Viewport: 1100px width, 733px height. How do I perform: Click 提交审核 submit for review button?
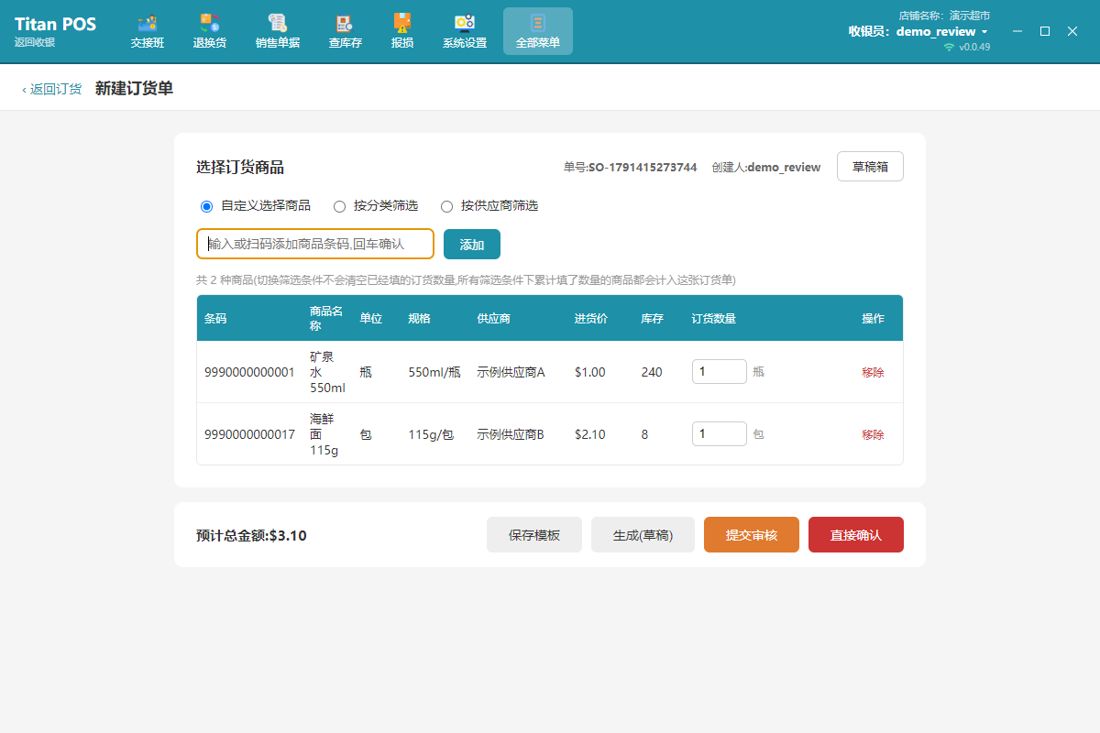click(x=751, y=535)
